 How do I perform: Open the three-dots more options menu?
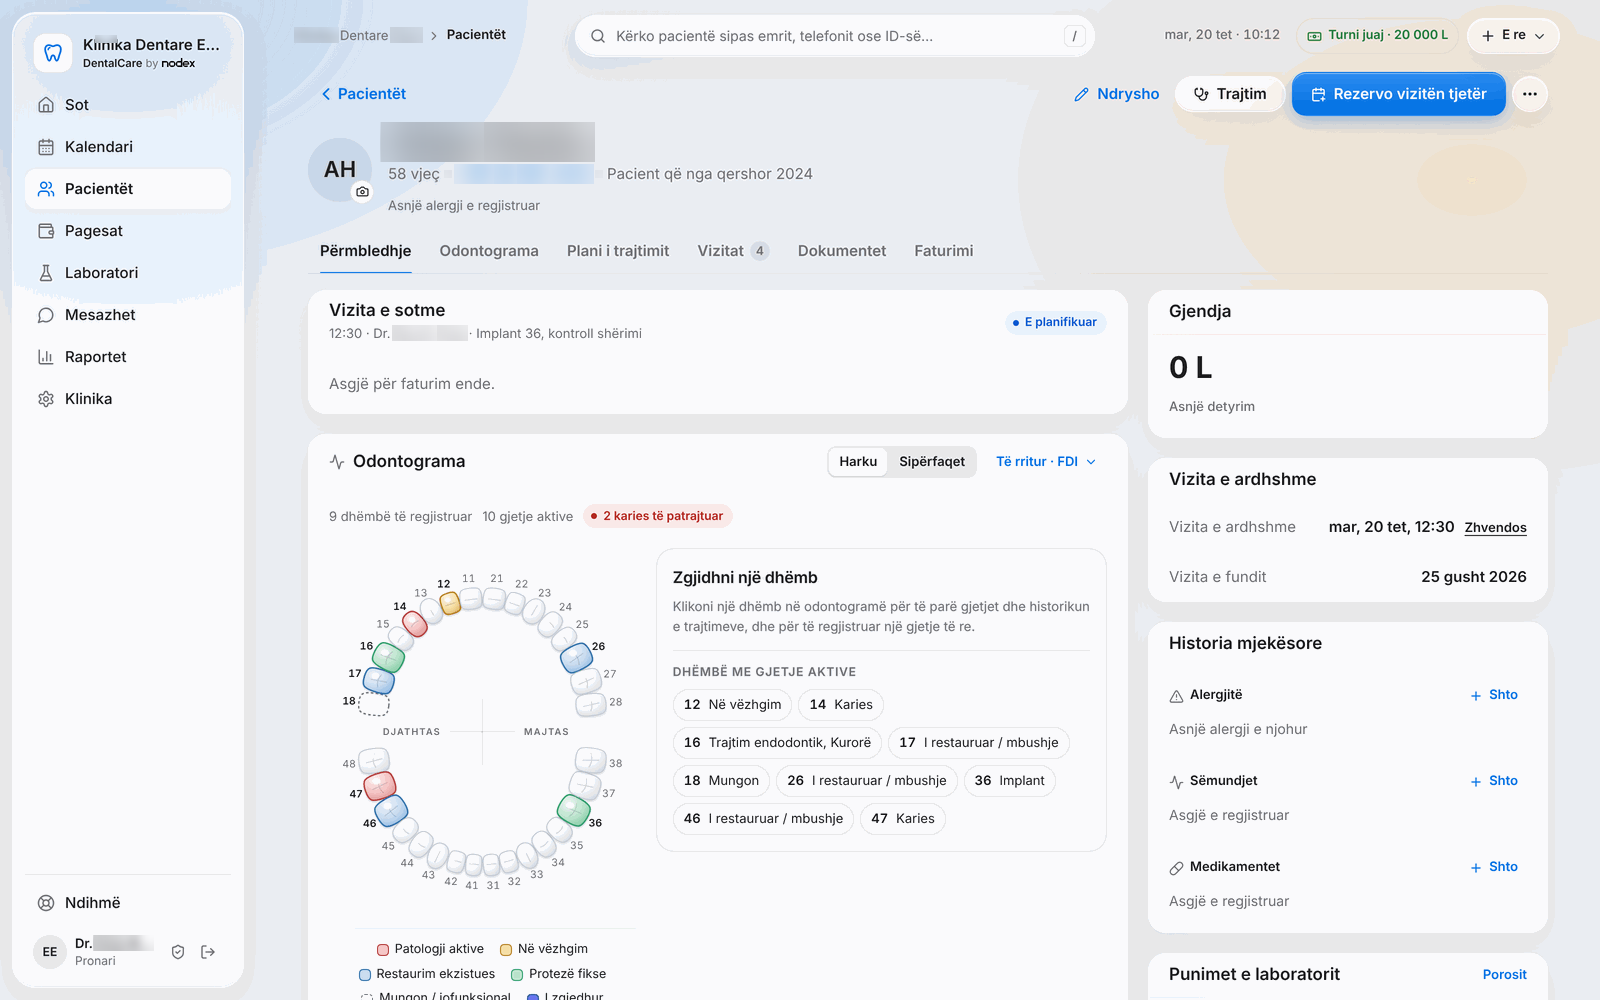(1530, 94)
